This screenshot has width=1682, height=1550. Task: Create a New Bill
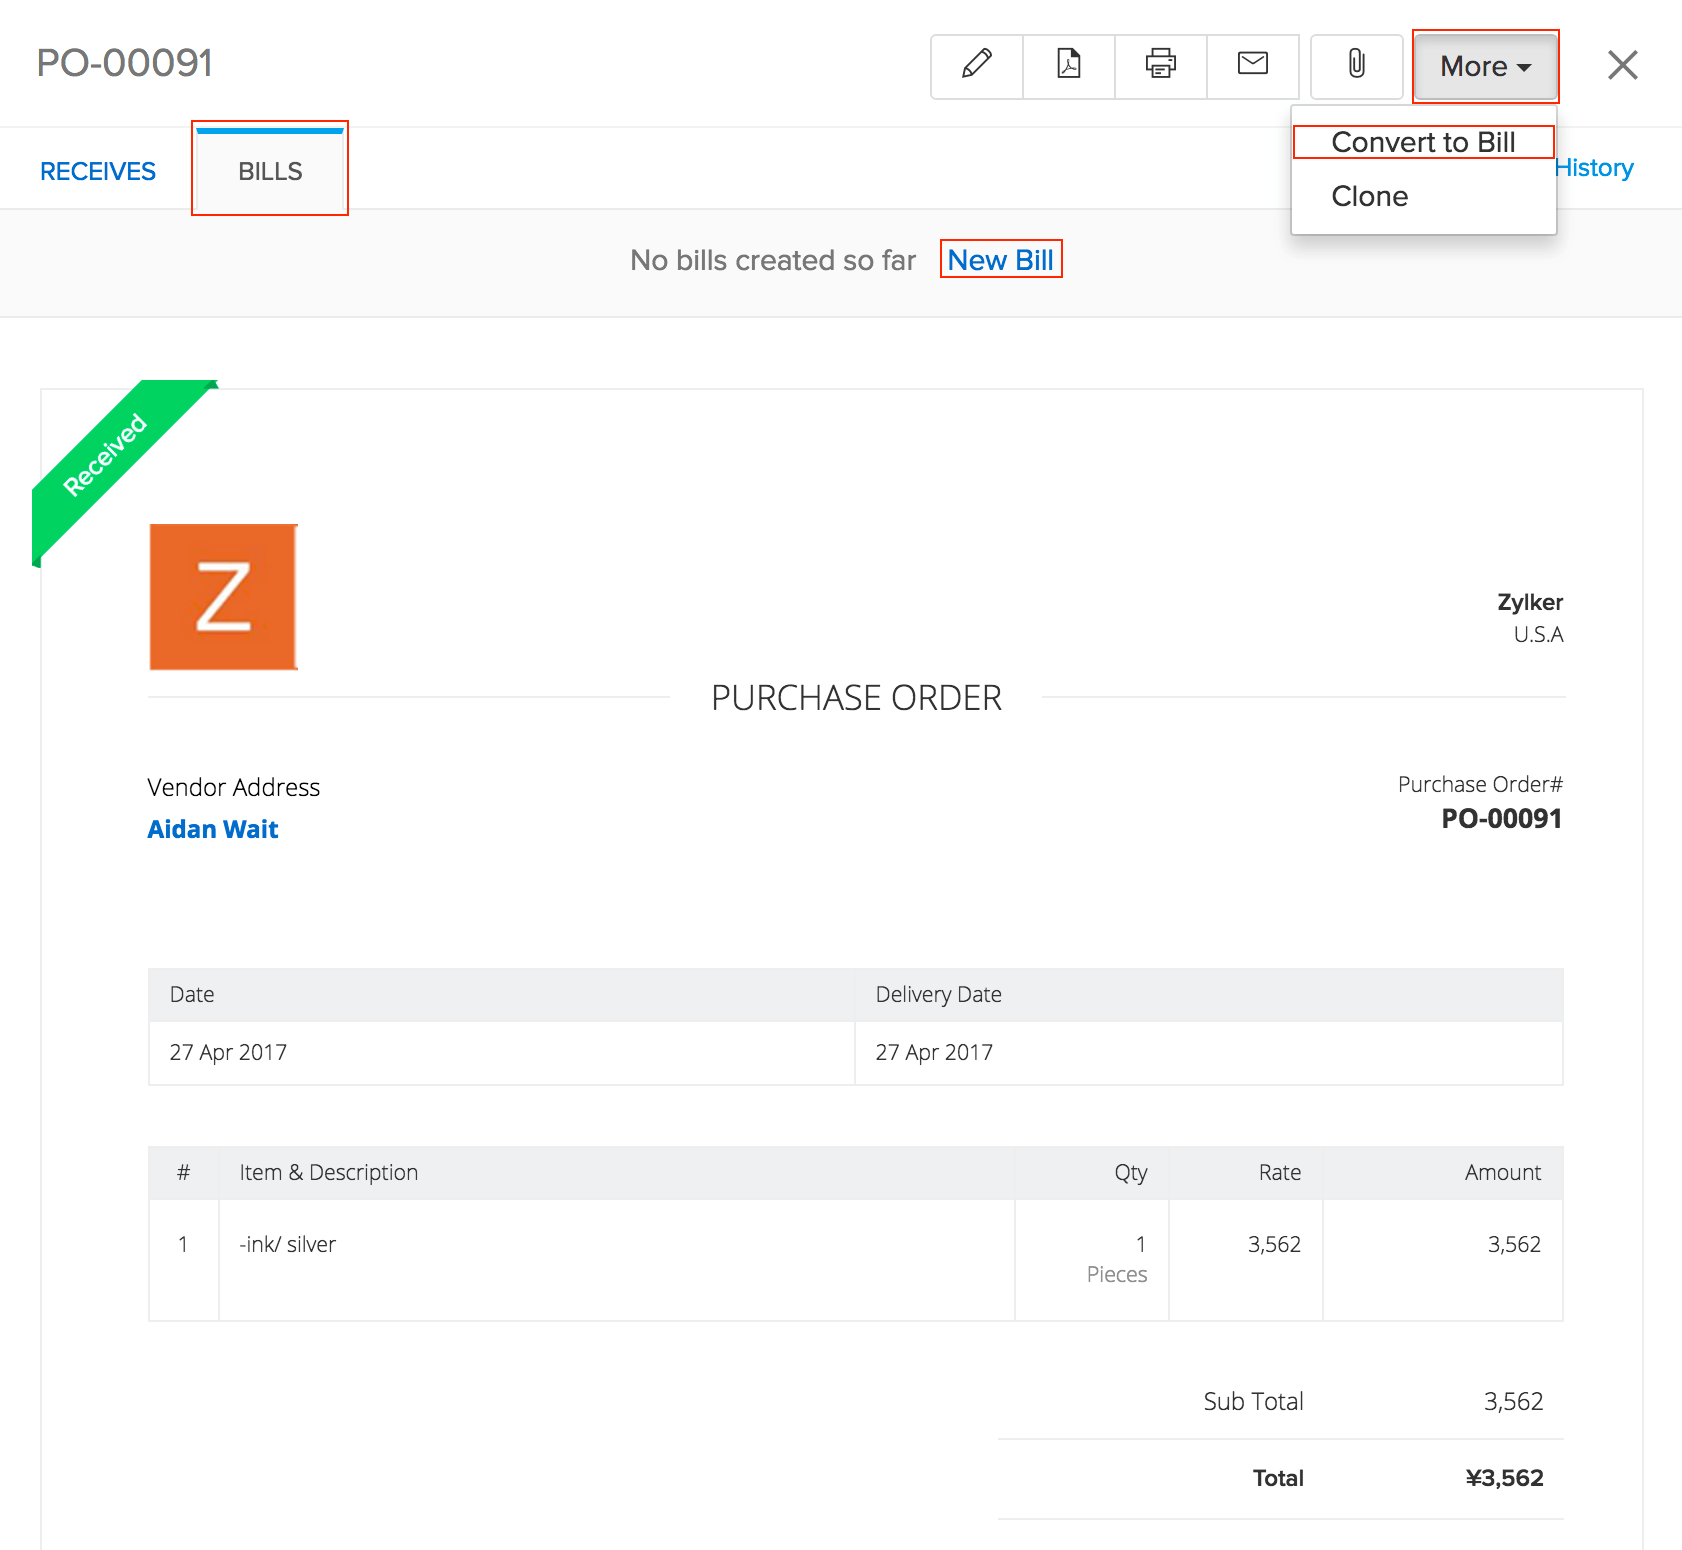(1001, 259)
